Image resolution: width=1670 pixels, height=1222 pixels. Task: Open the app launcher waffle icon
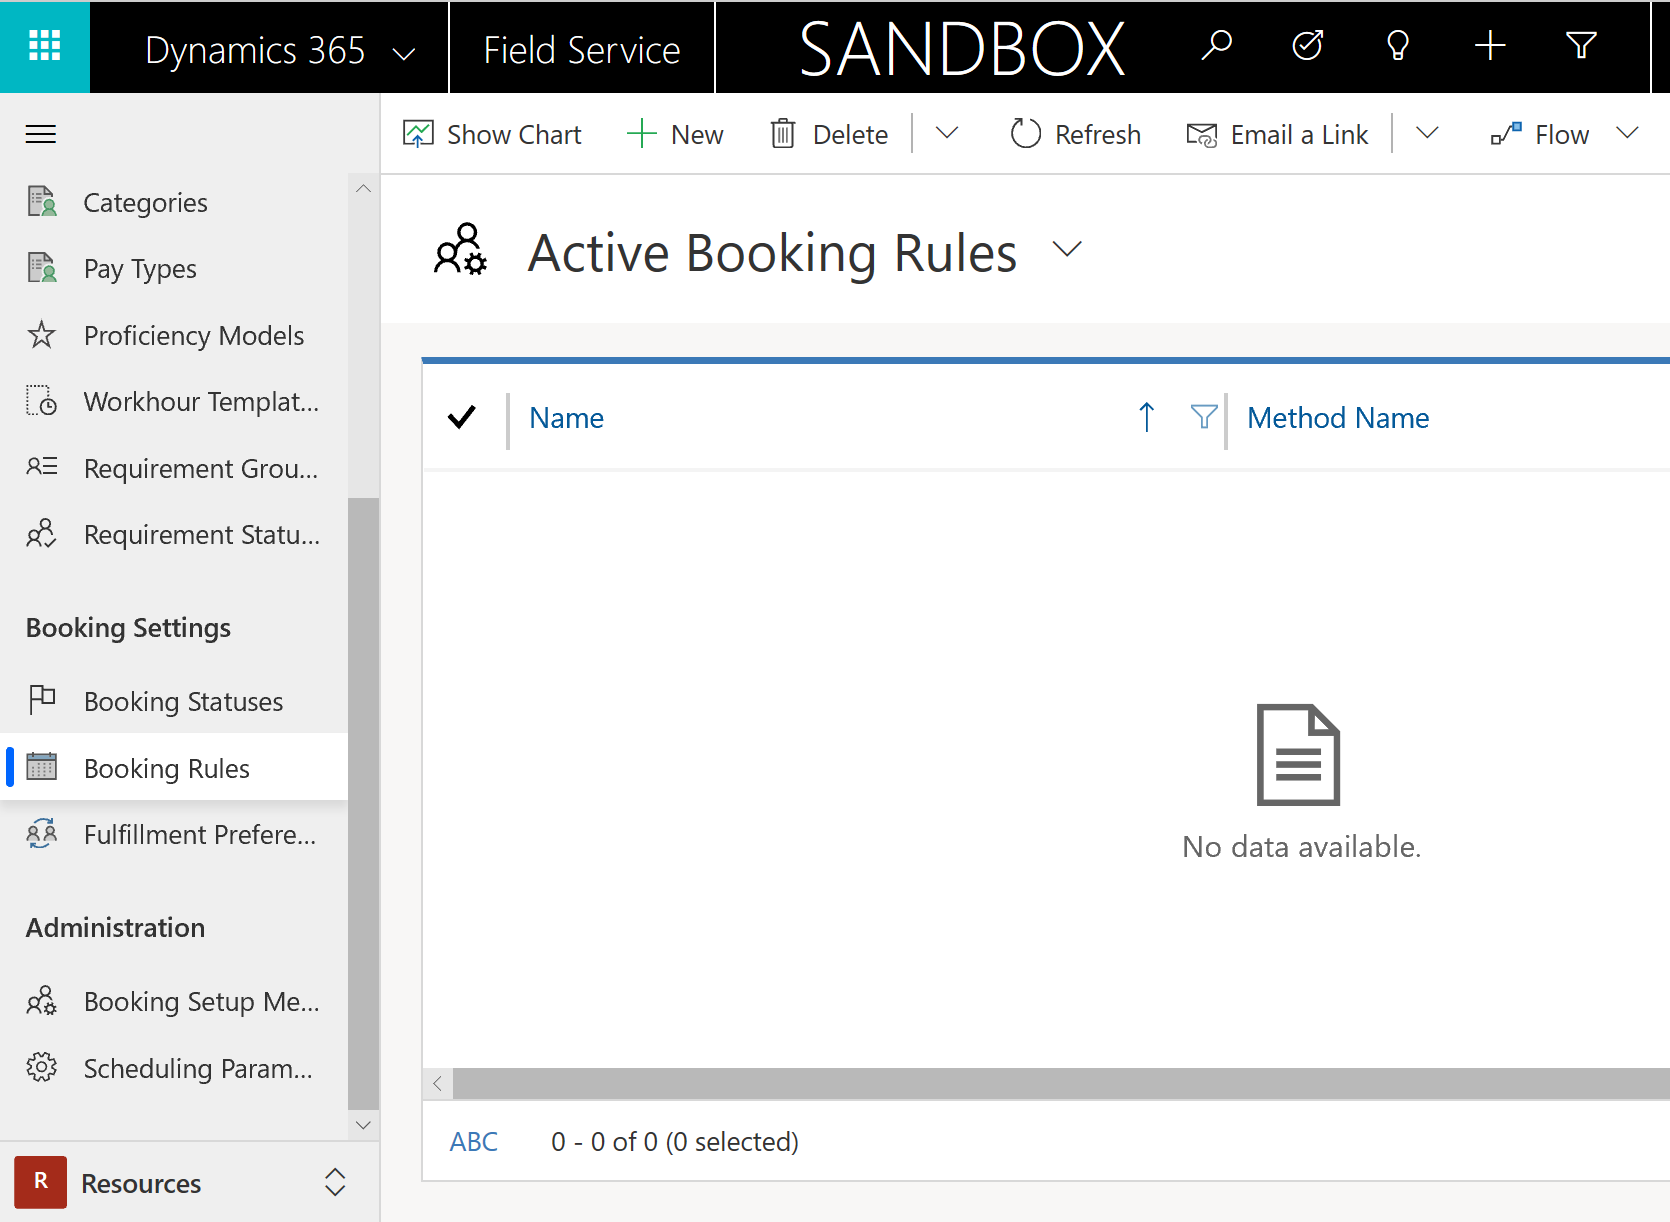tap(45, 46)
